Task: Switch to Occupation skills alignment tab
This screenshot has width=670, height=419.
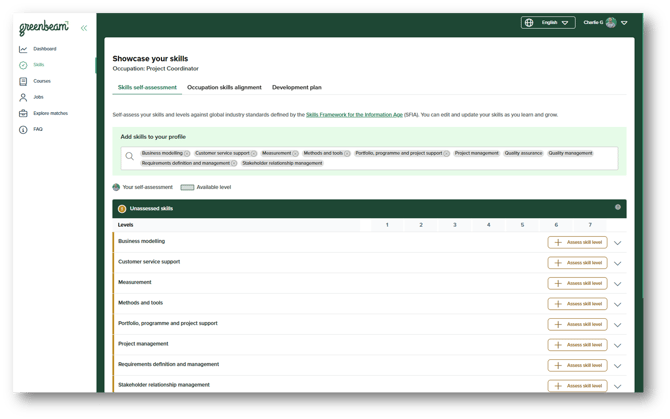Action: tap(224, 88)
